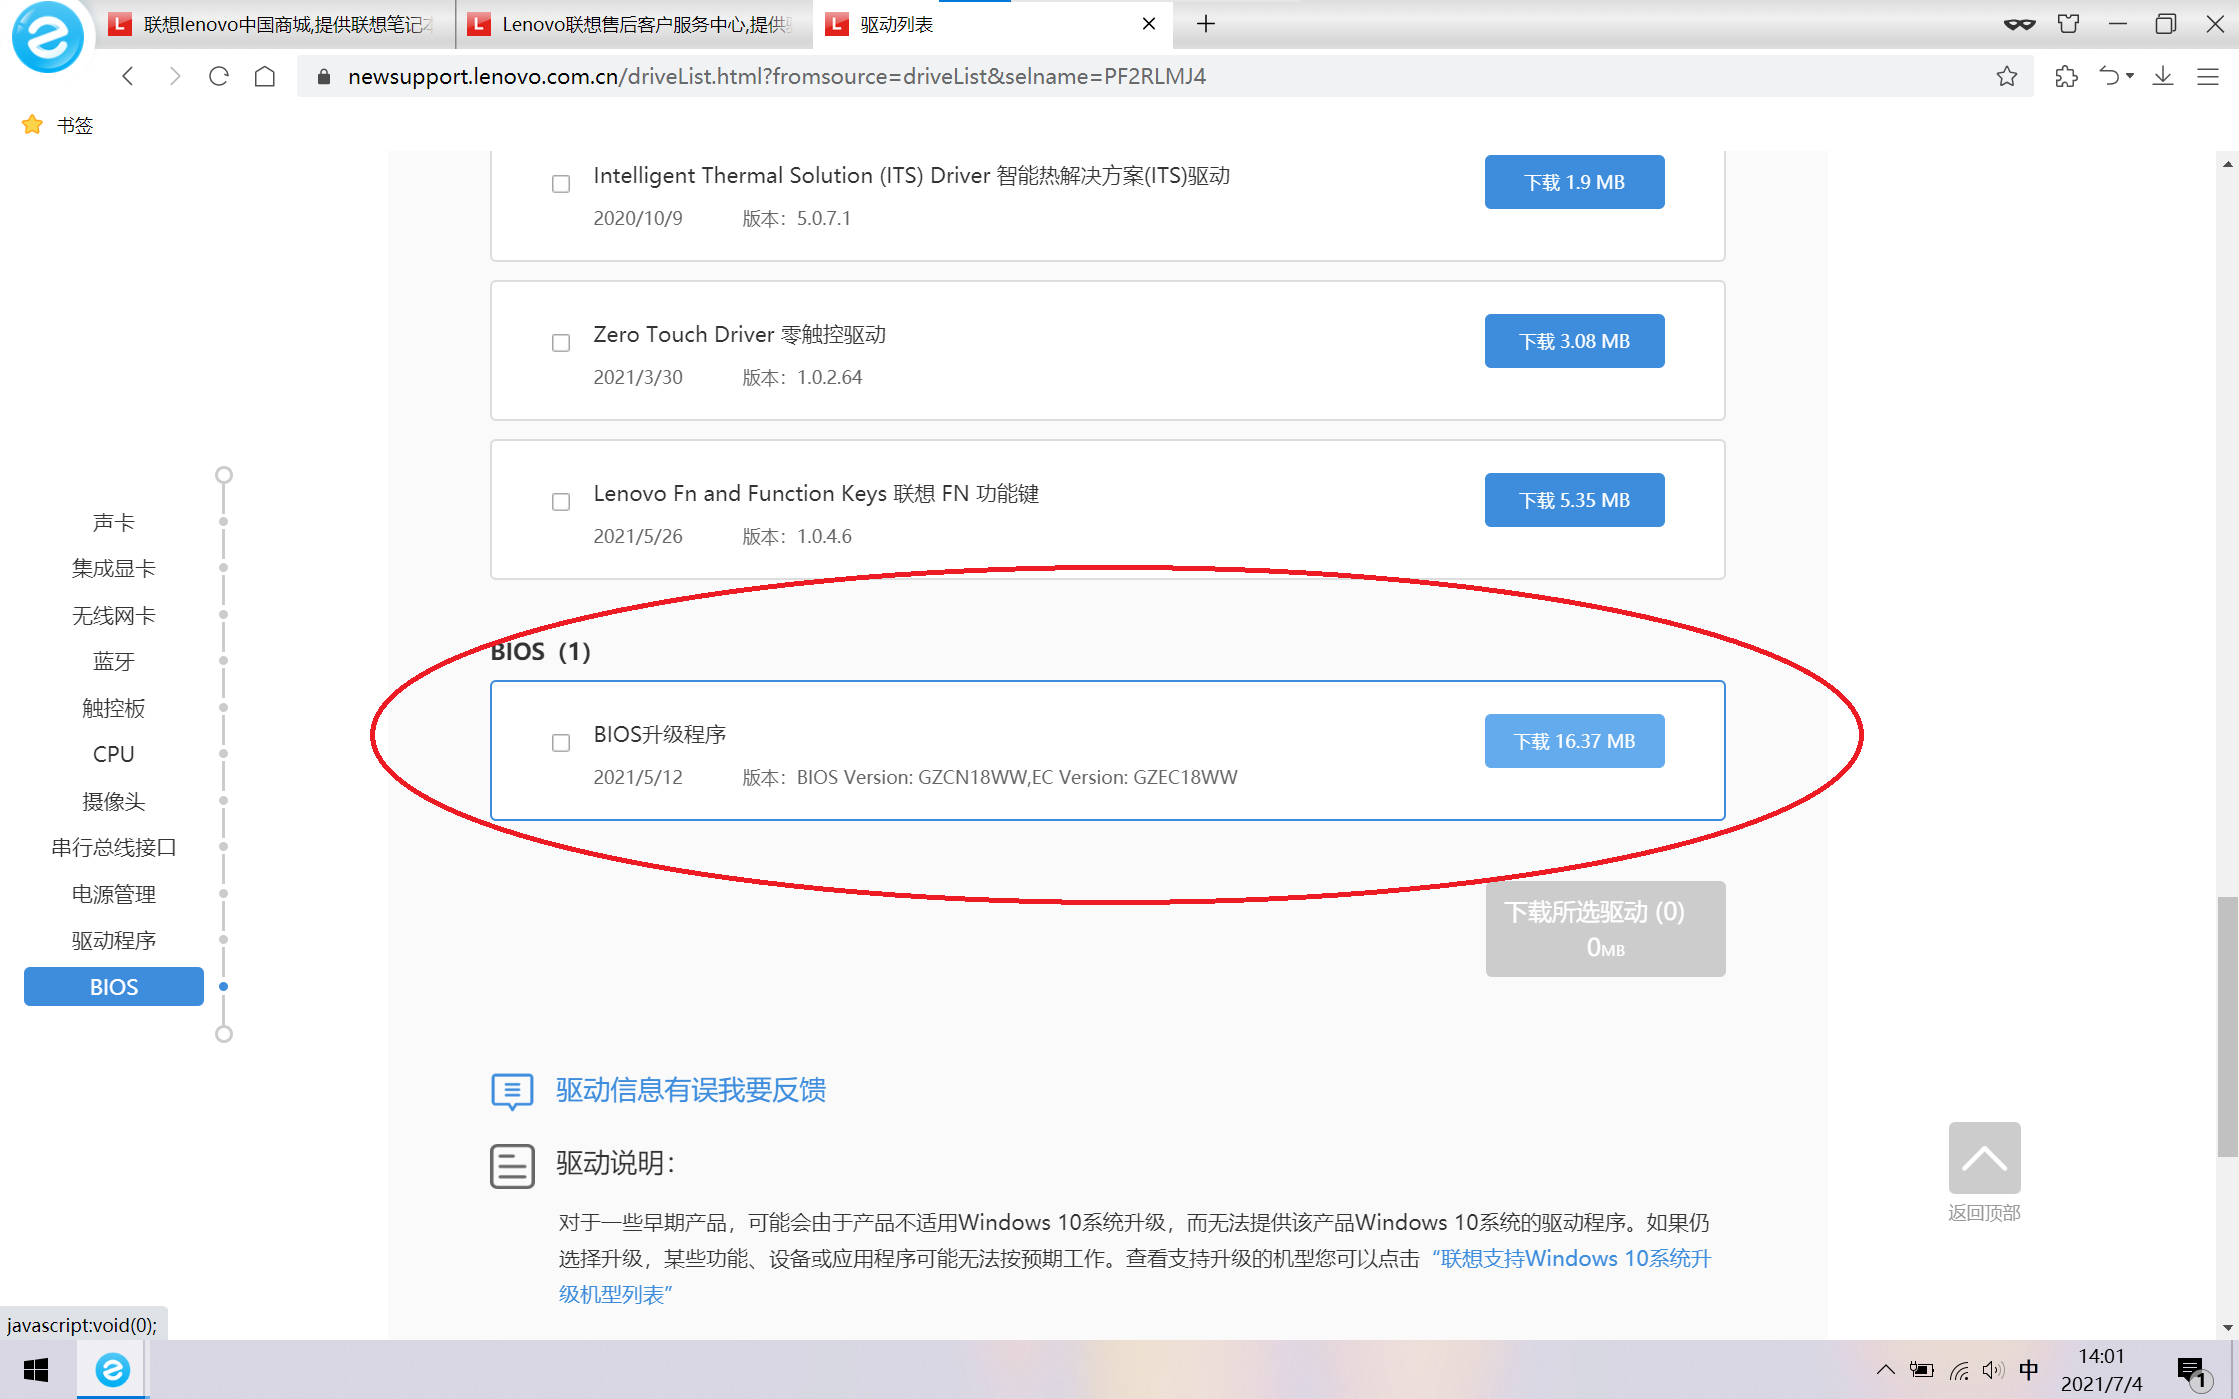Click the 返回顶部 up-arrow button
2239x1399 pixels.
[1984, 1158]
